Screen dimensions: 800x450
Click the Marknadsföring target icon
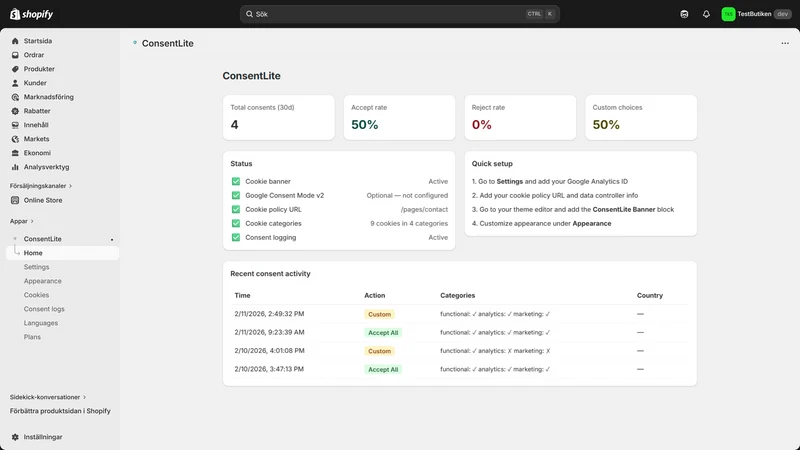(15, 97)
